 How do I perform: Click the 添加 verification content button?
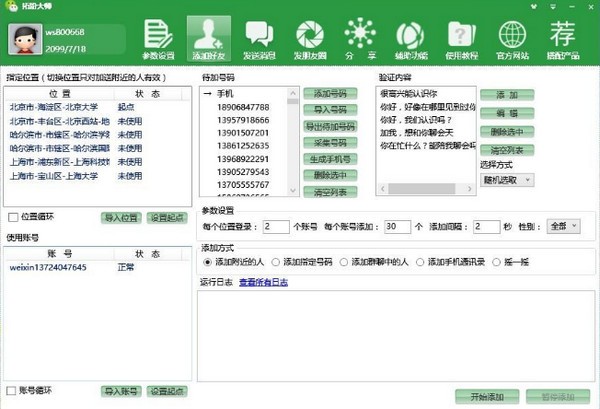pos(507,95)
